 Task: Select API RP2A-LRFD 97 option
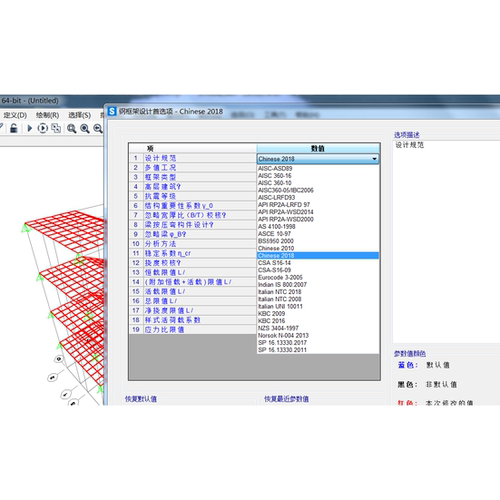click(318, 205)
